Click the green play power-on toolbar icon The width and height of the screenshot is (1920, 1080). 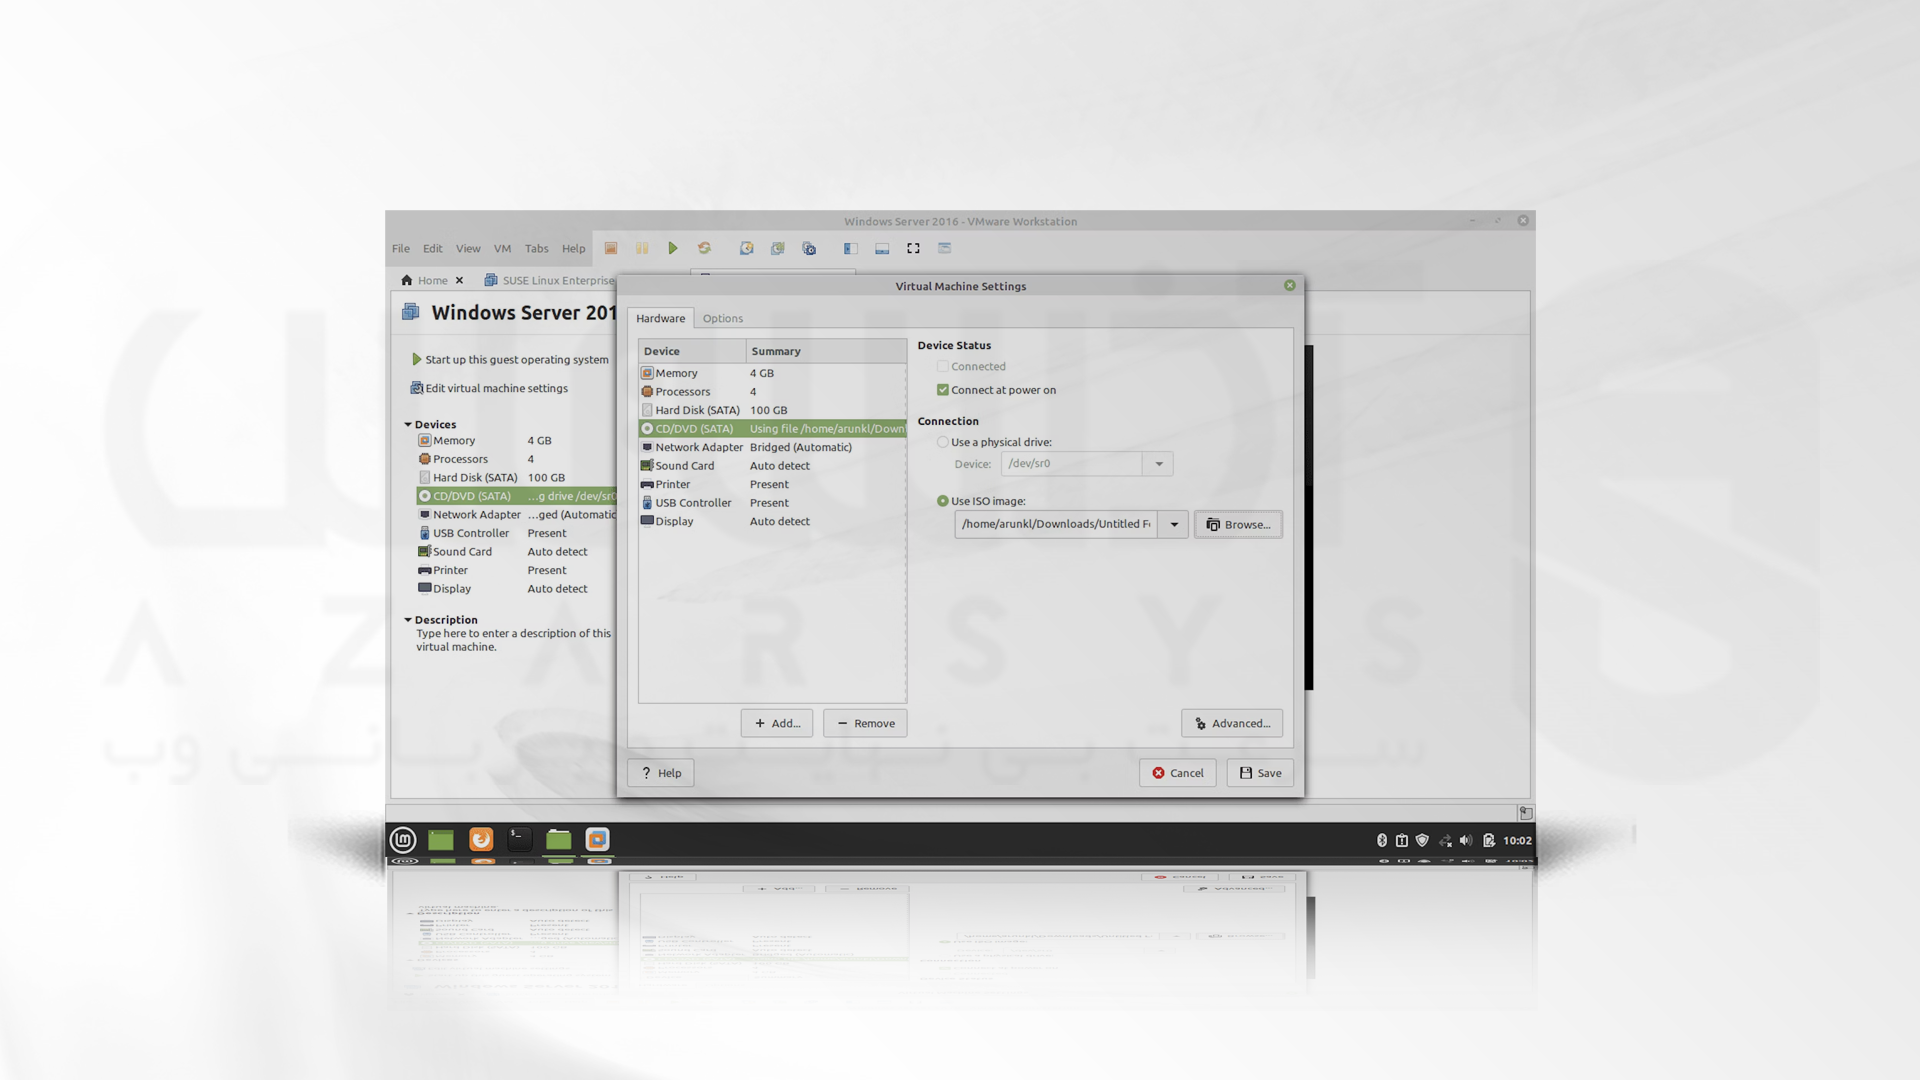tap(673, 248)
